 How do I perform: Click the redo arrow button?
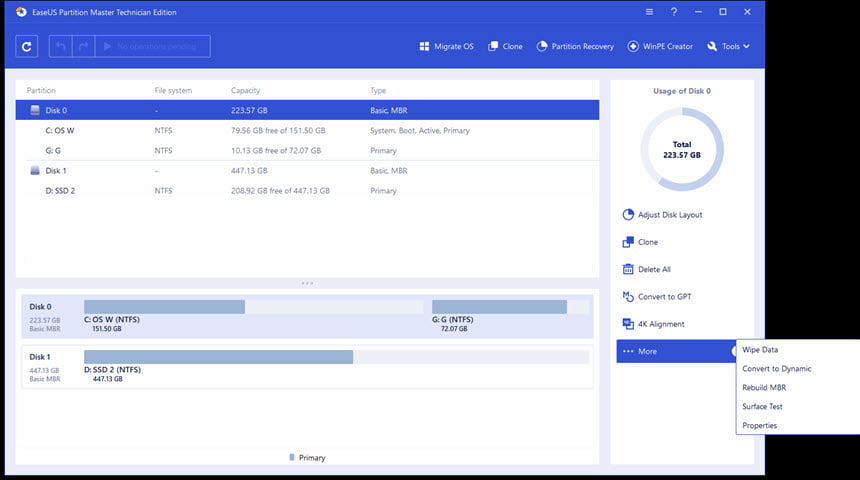click(x=83, y=47)
